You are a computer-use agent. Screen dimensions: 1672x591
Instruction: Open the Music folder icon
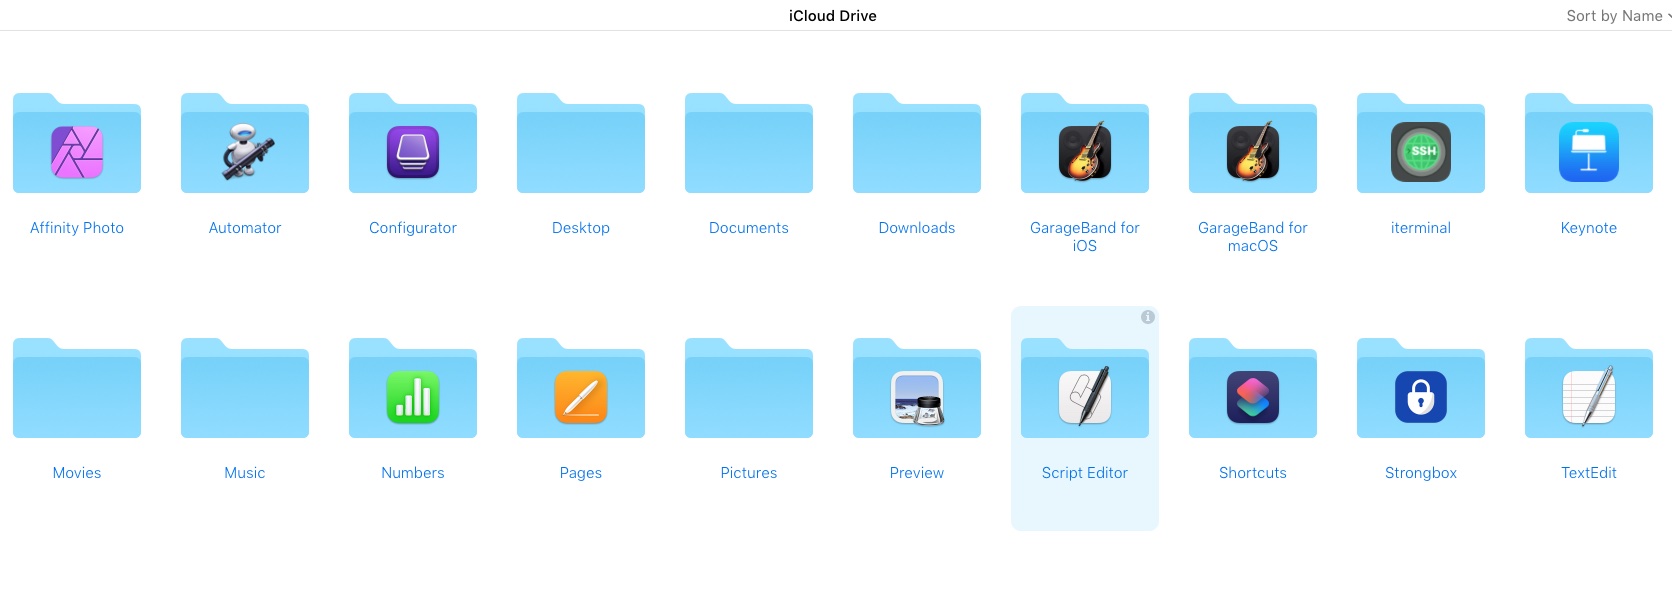point(245,388)
